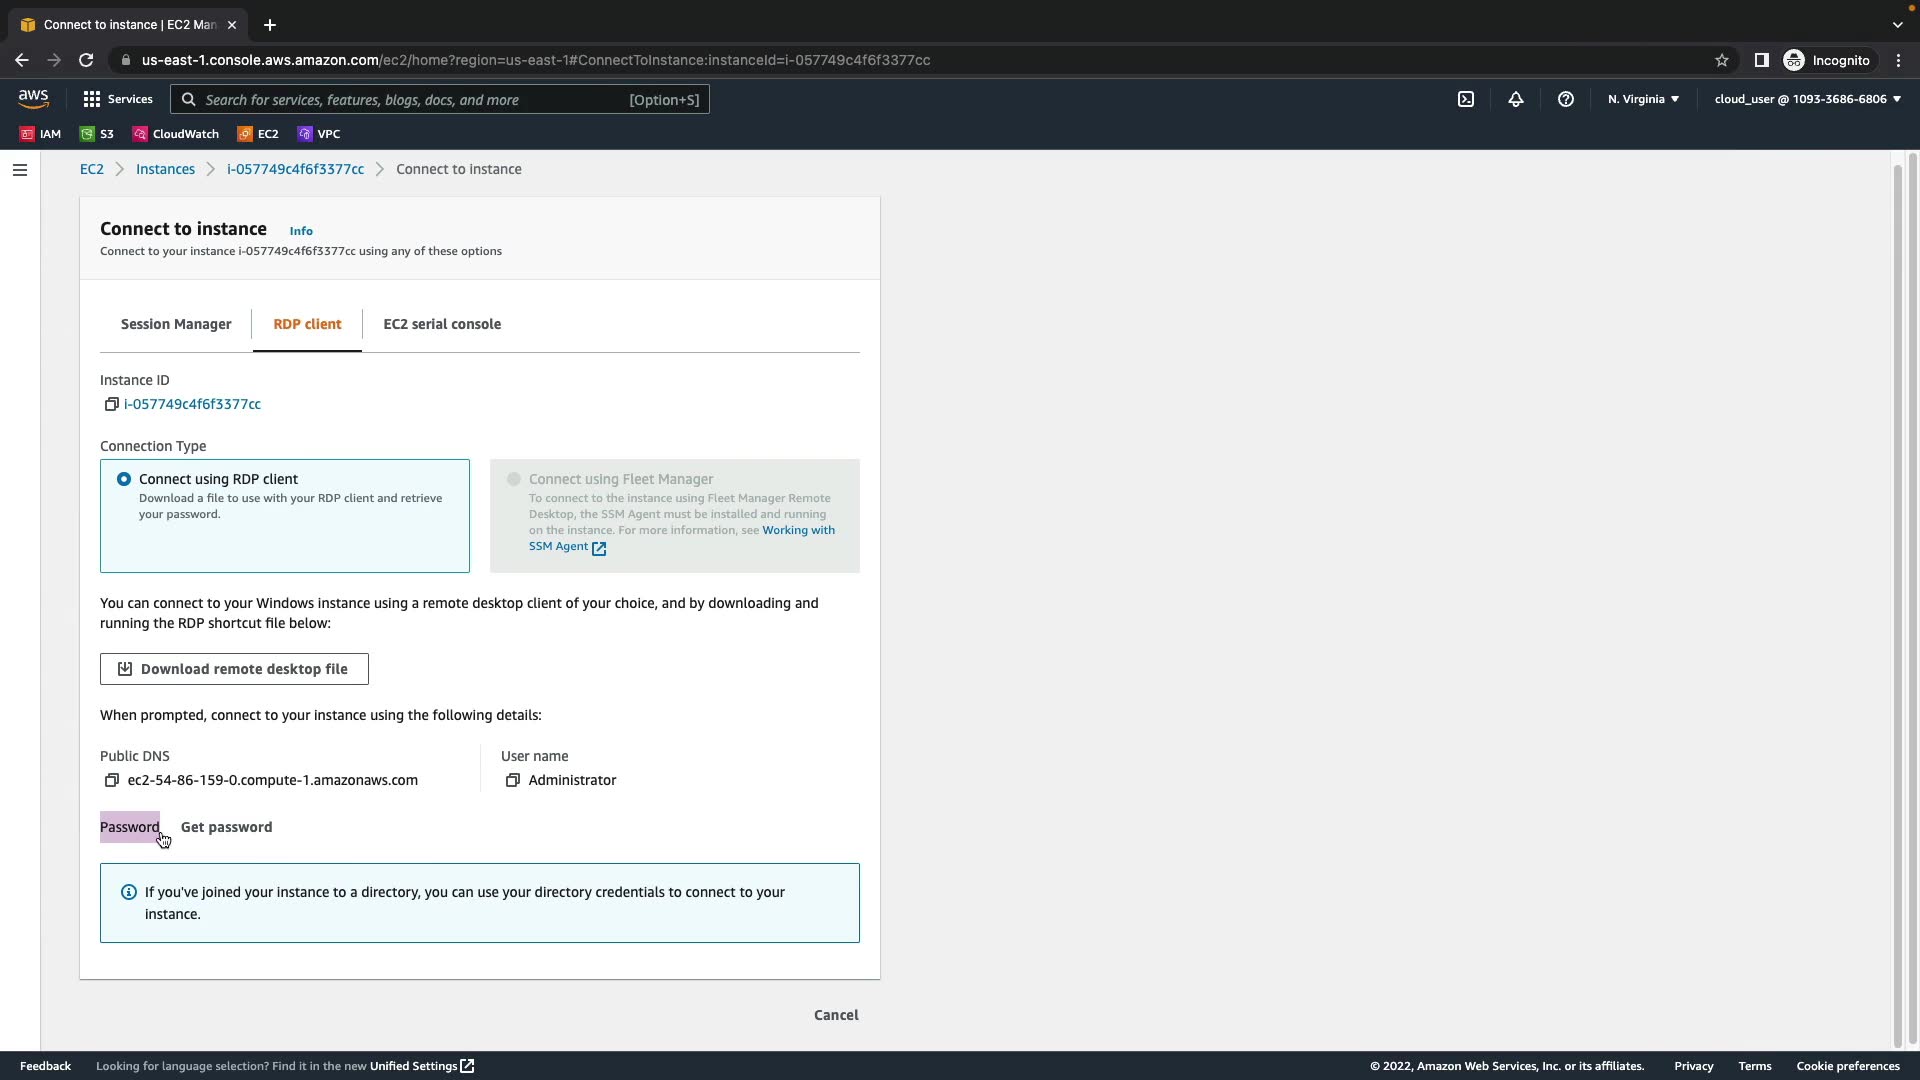
Task: Open the notifications bell icon
Action: point(1515,99)
